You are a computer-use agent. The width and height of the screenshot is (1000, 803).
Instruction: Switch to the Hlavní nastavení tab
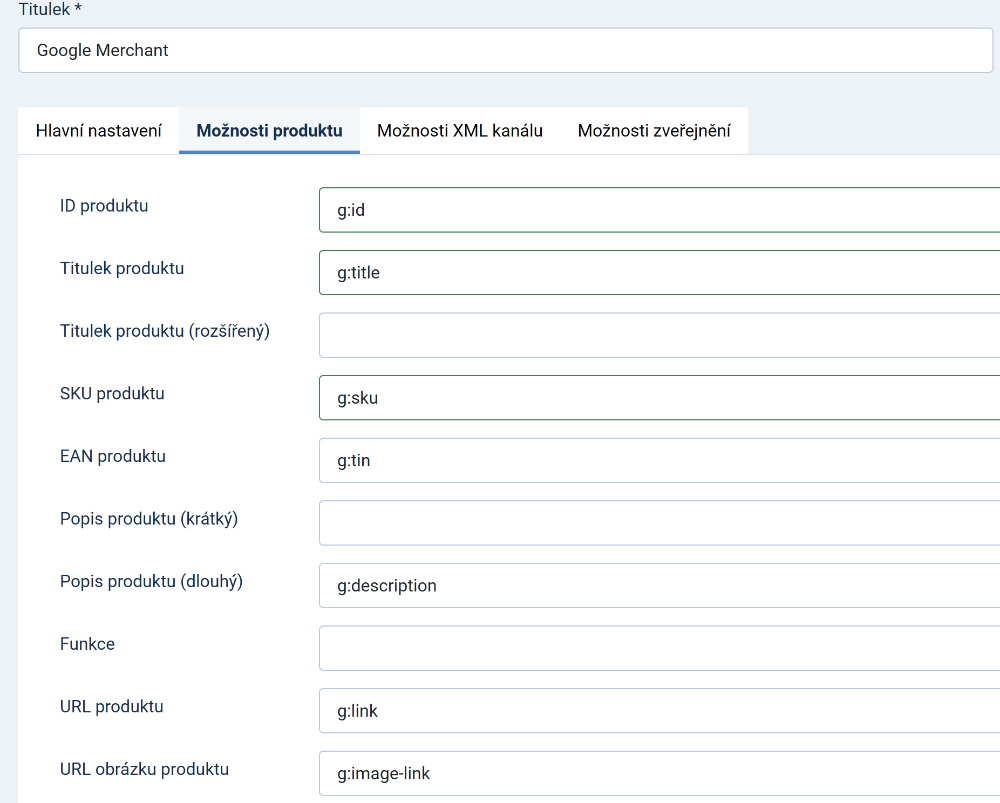click(x=99, y=131)
